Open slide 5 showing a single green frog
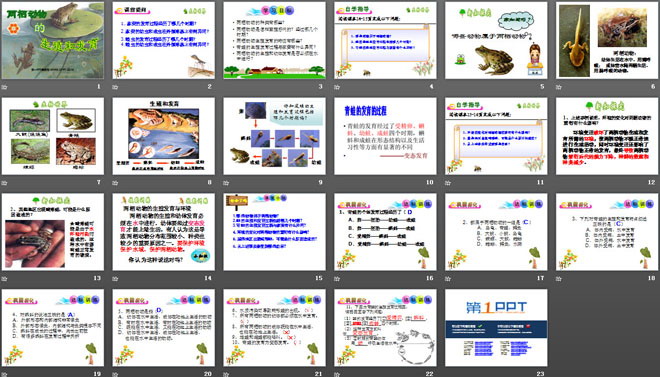The image size is (660, 377). point(496,40)
